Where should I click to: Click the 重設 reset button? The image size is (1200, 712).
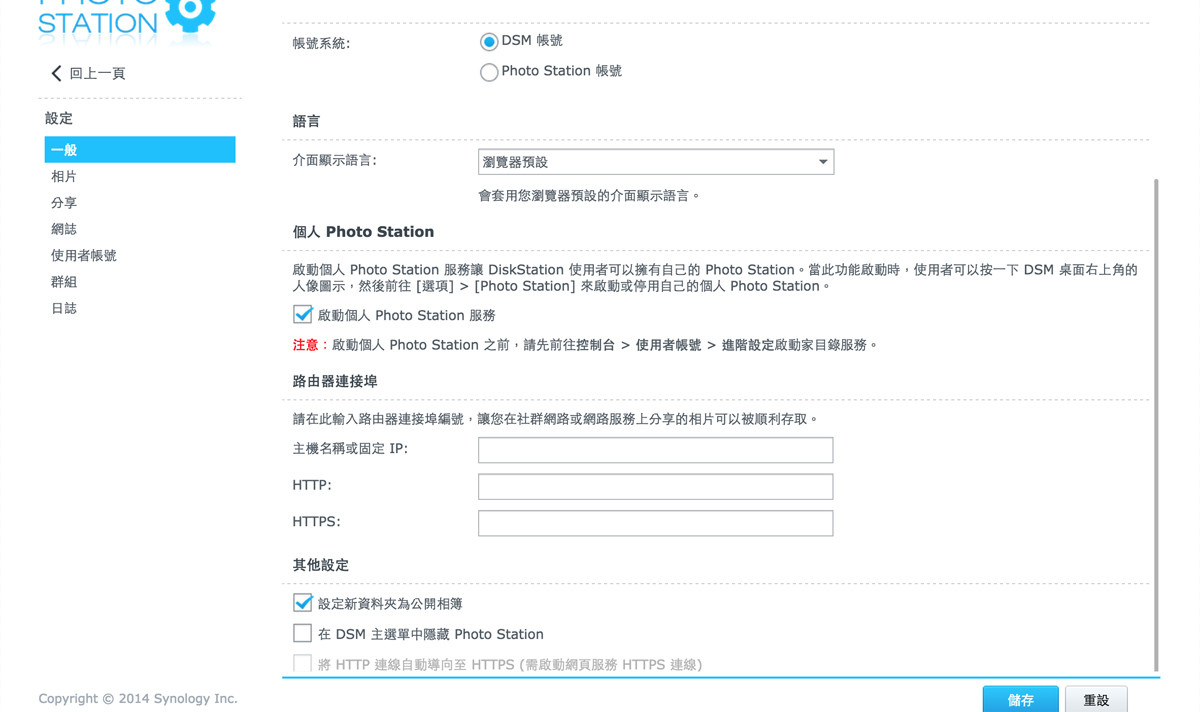[1096, 700]
